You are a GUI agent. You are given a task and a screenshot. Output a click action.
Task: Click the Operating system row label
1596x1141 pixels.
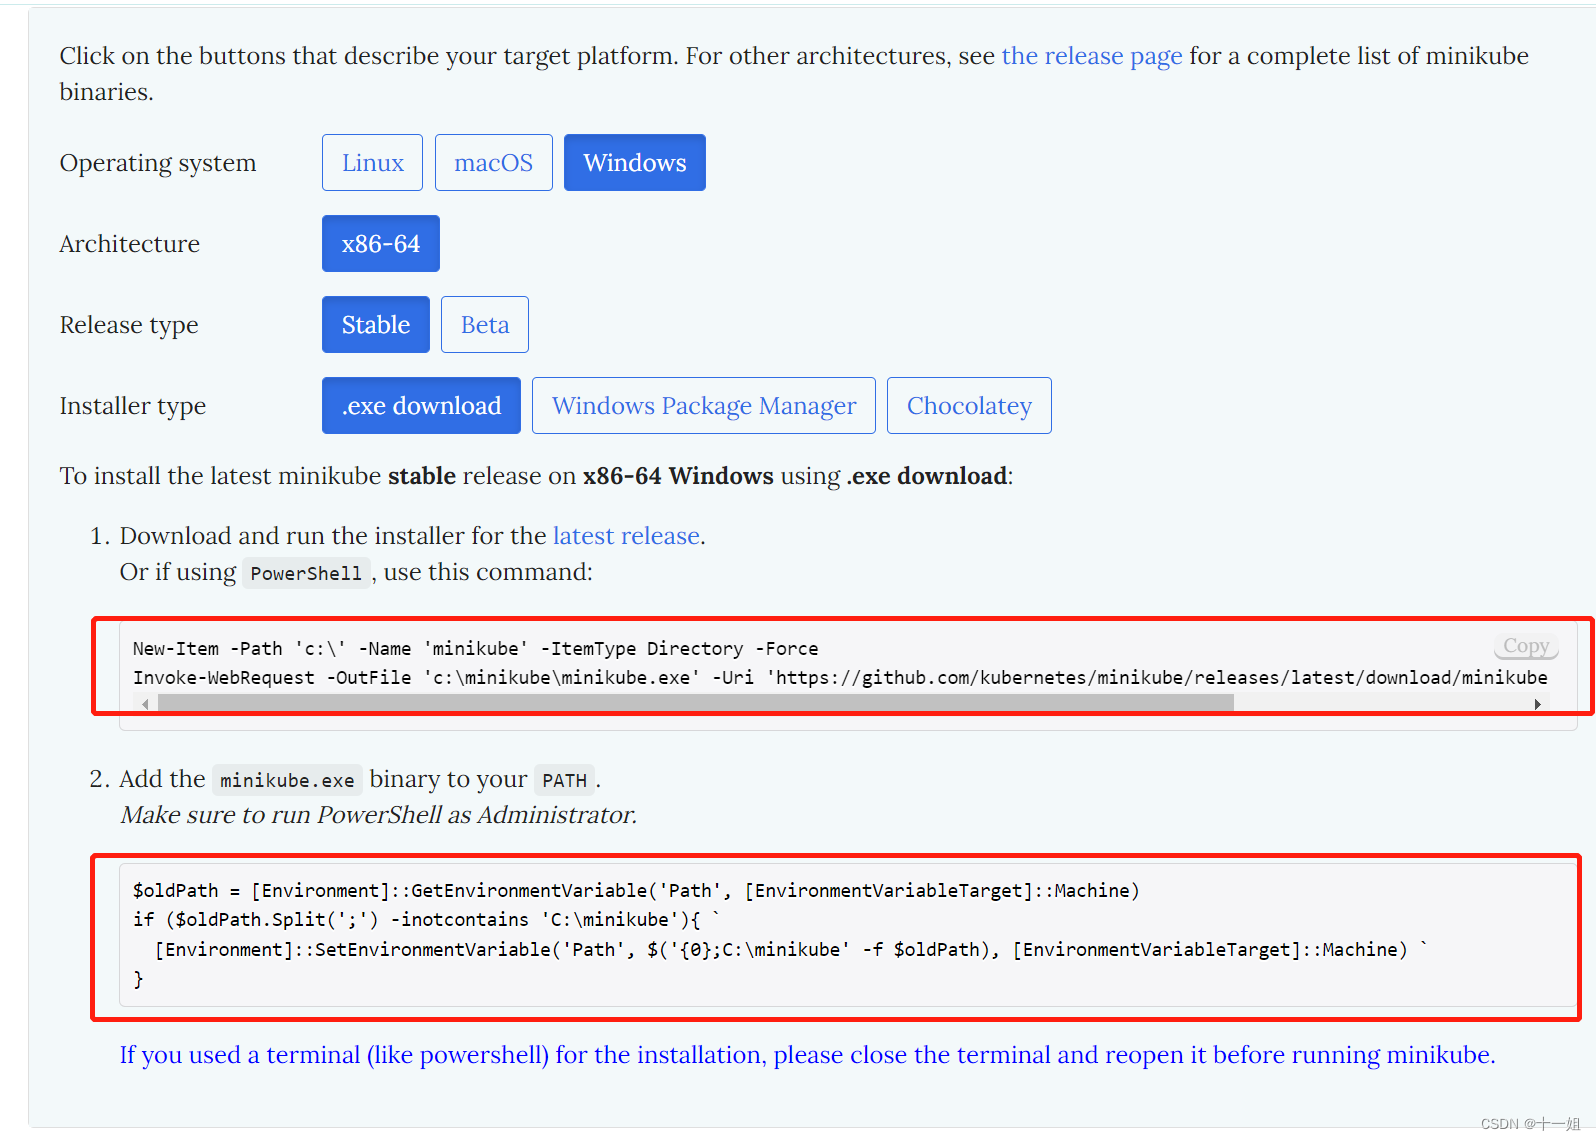pyautogui.click(x=158, y=162)
